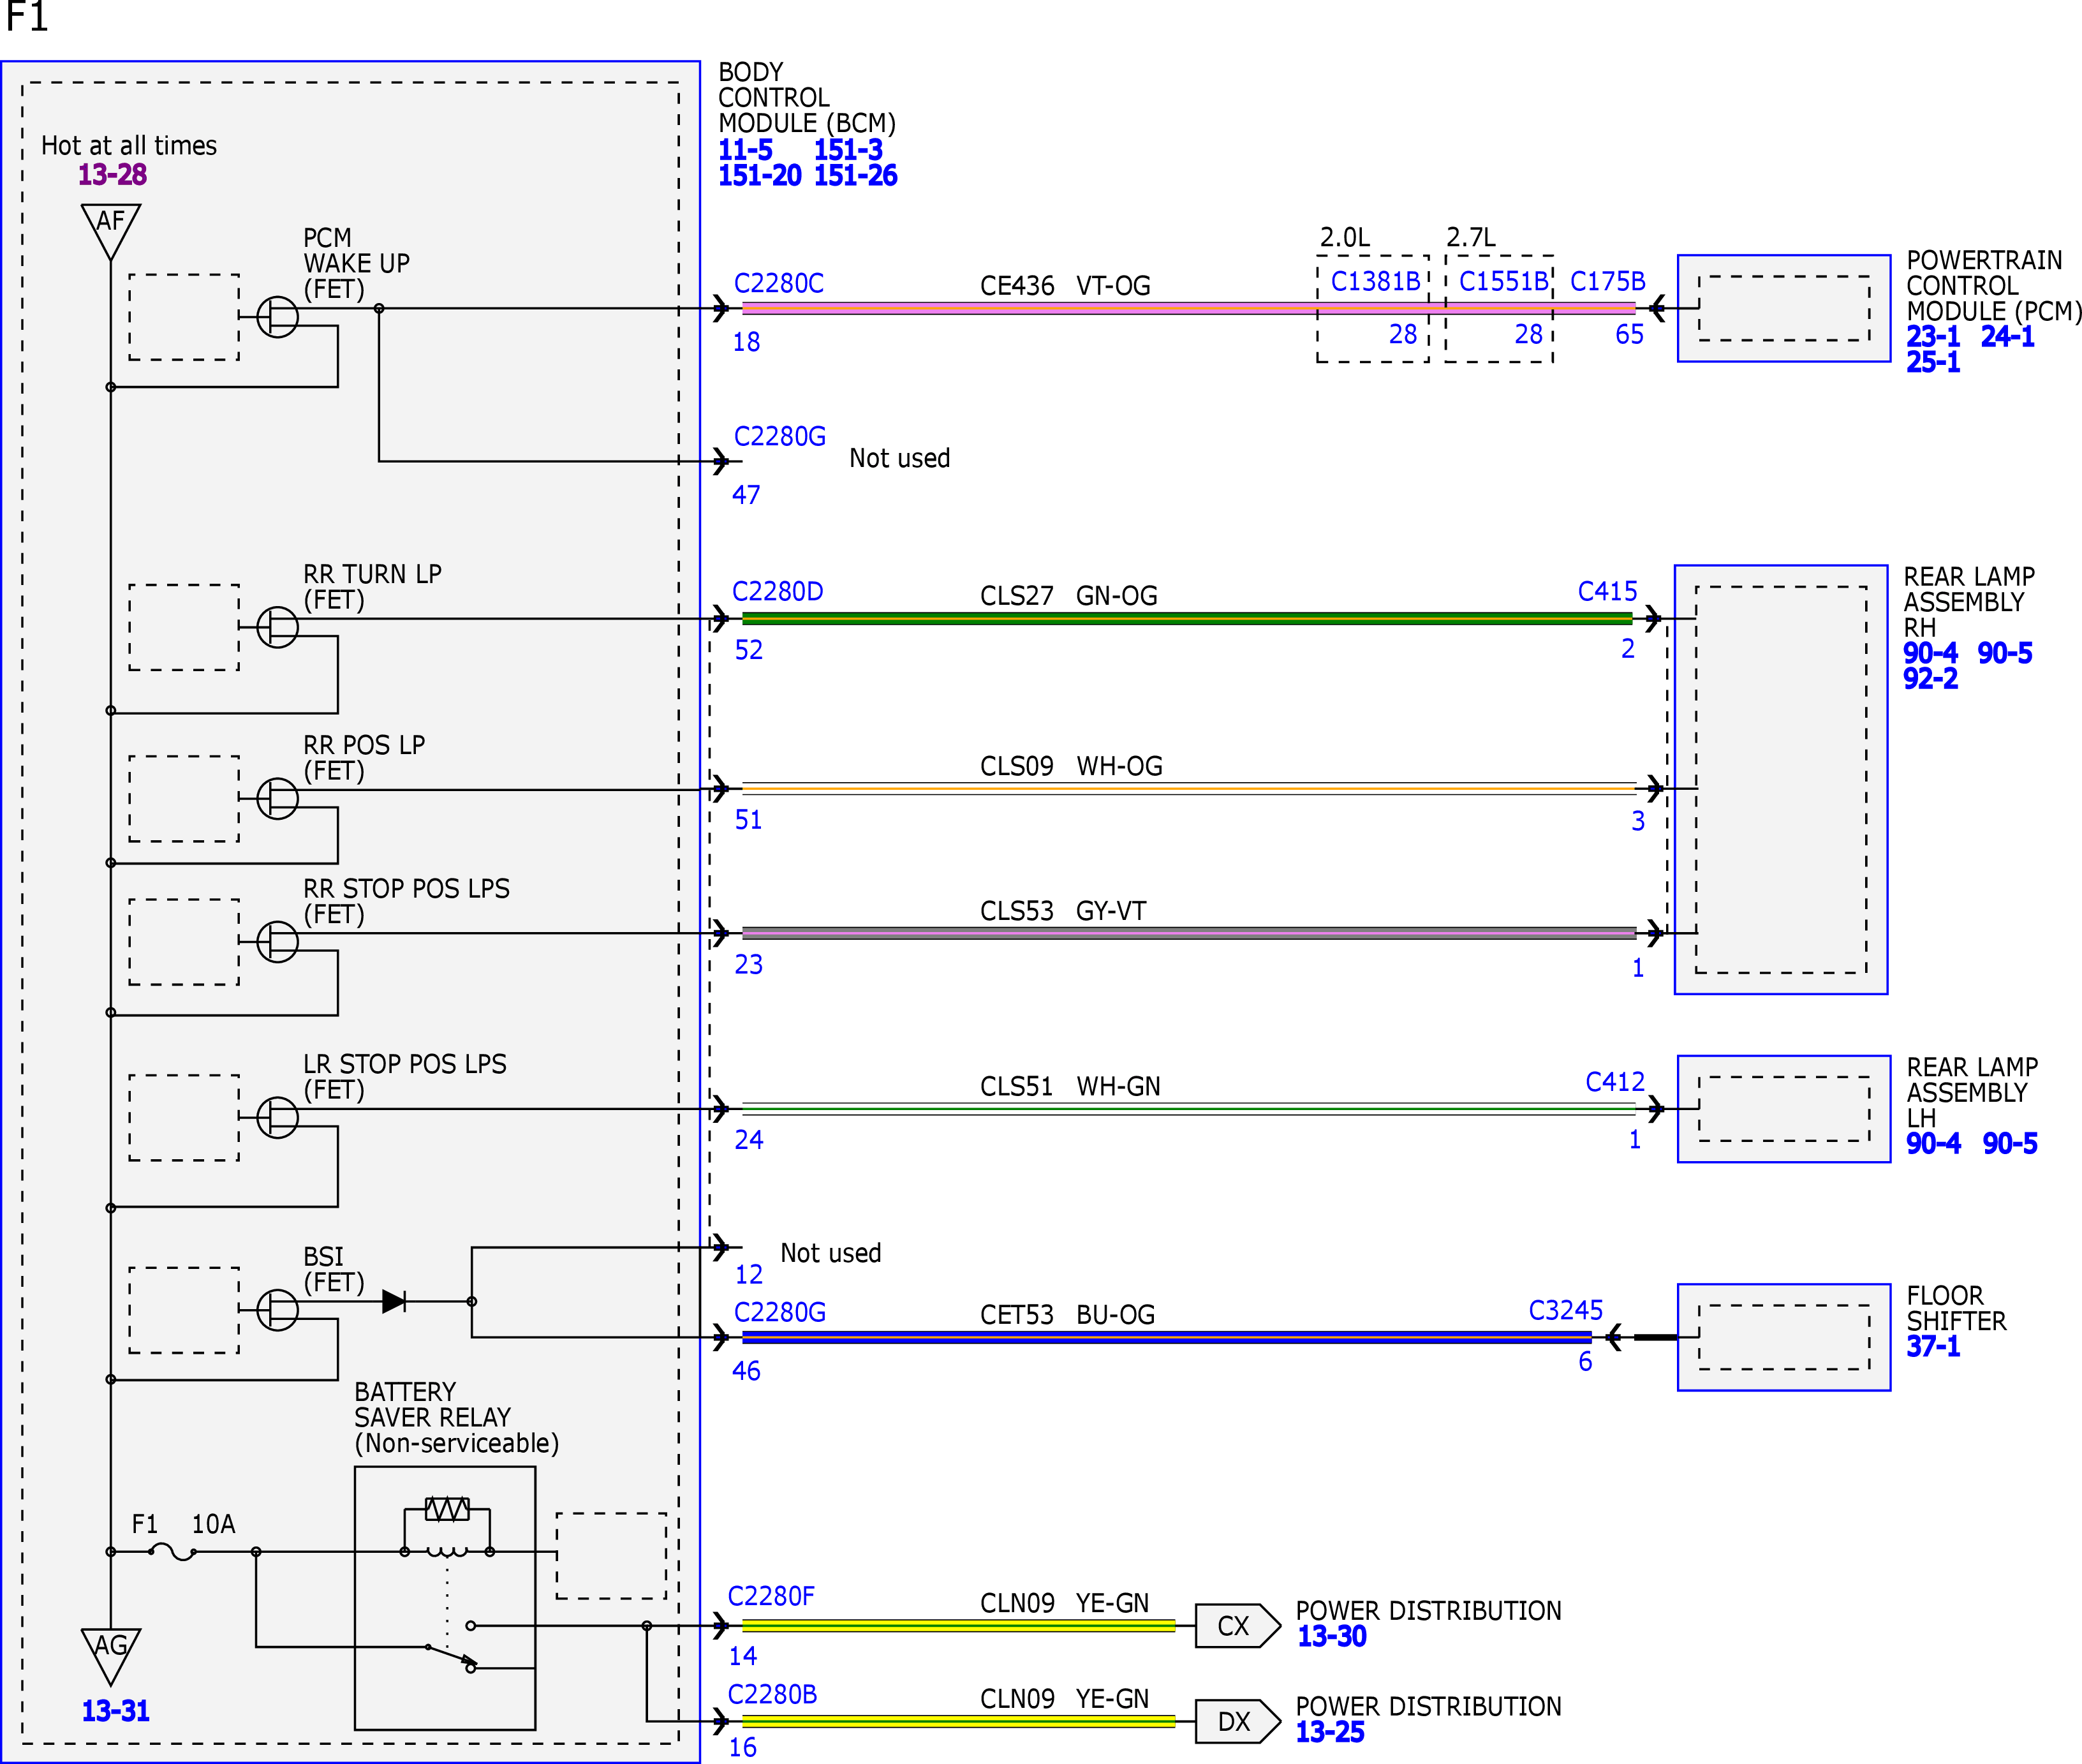The image size is (2082, 1764).
Task: Select connector label C2280F
Action: tap(771, 1597)
